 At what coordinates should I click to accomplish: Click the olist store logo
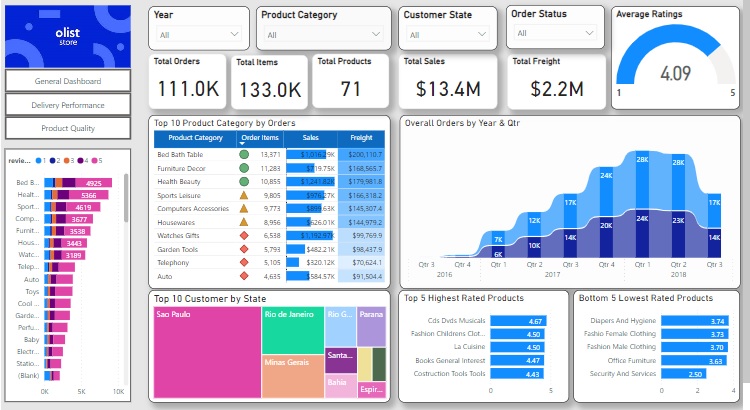(x=68, y=36)
